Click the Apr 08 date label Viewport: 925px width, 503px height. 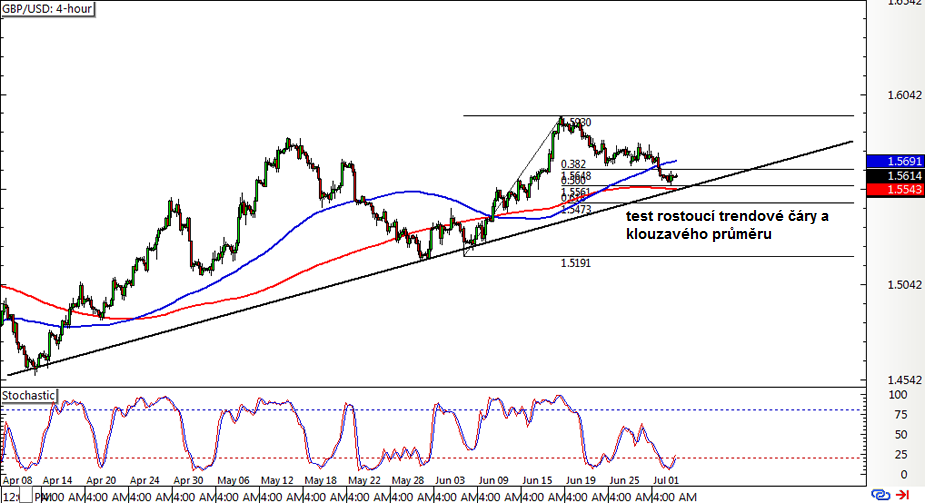[17, 481]
